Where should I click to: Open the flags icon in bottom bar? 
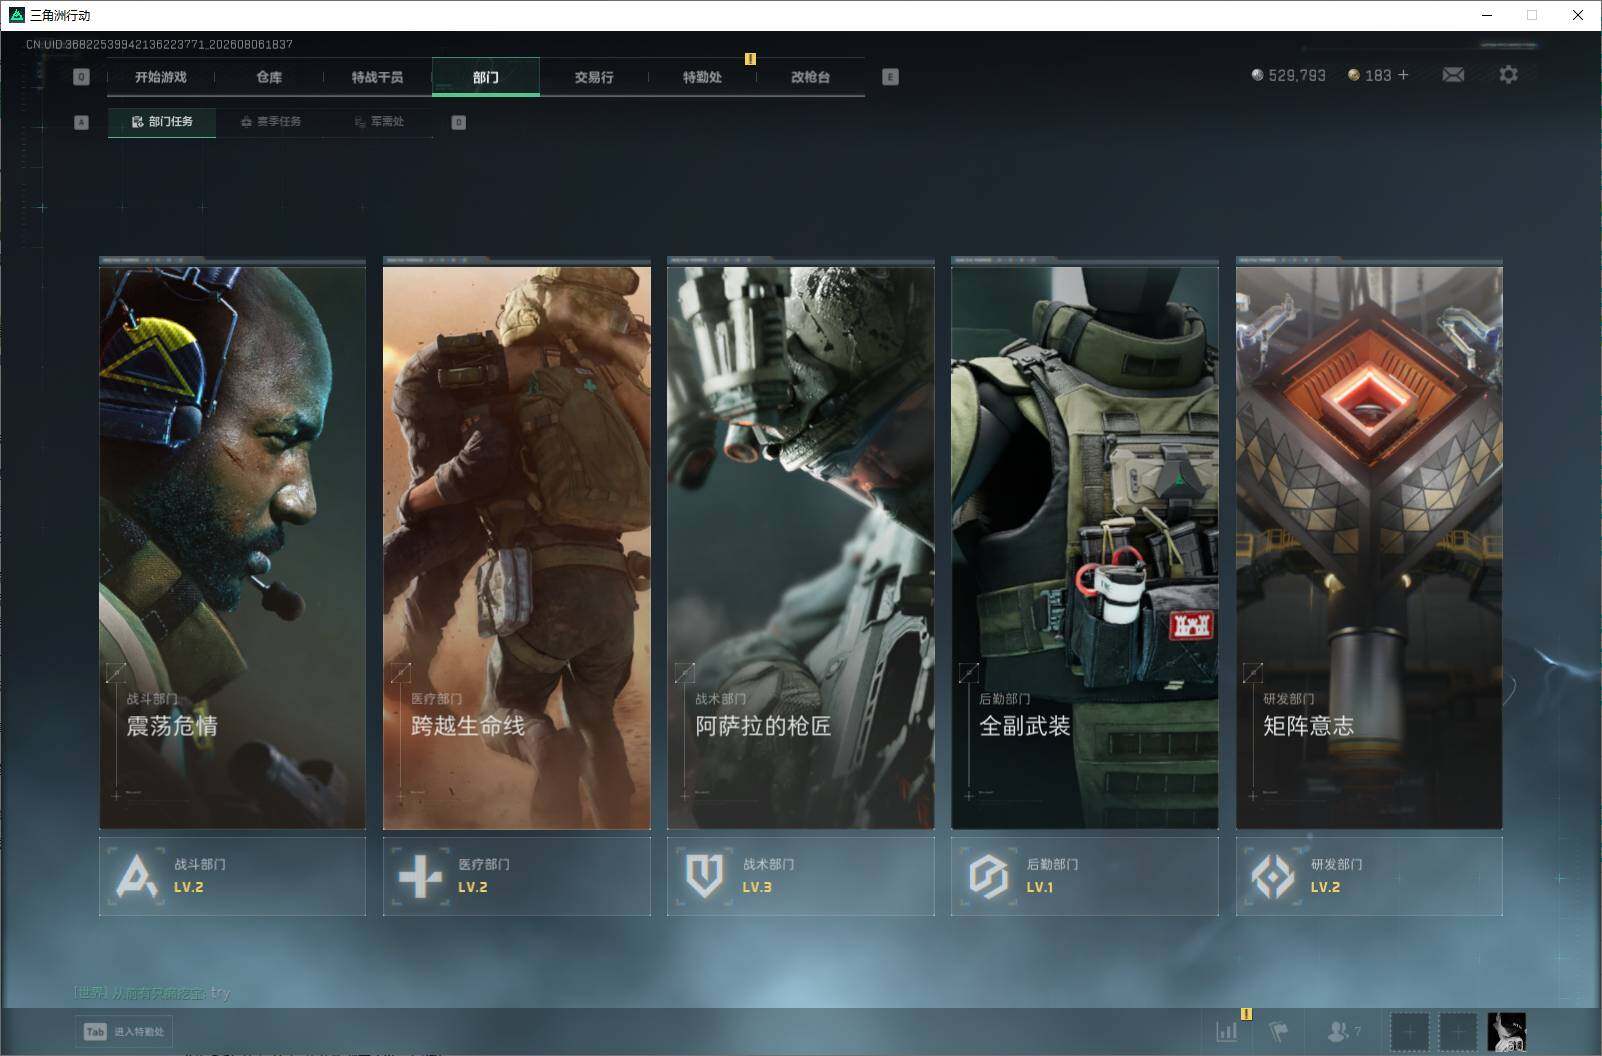(1279, 1031)
